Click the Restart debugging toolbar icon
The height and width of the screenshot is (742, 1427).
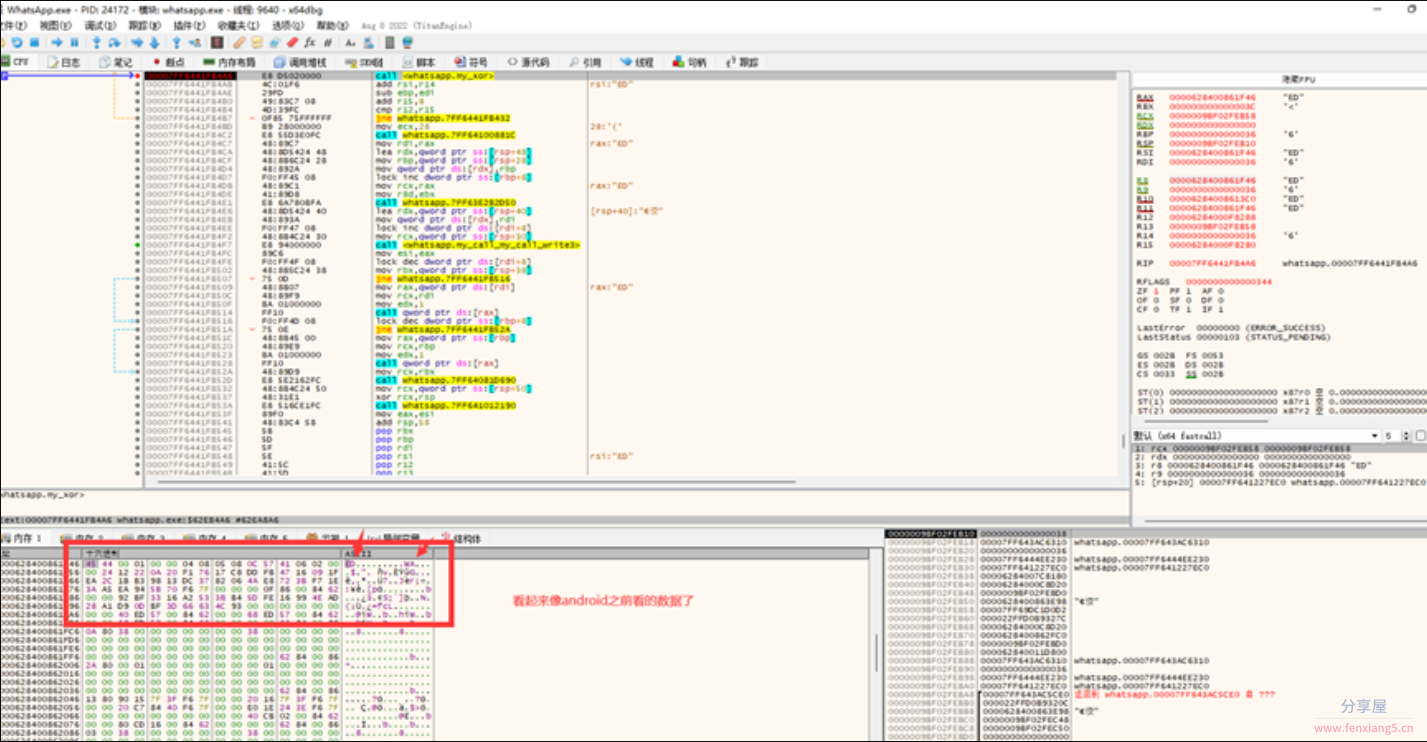(17, 43)
